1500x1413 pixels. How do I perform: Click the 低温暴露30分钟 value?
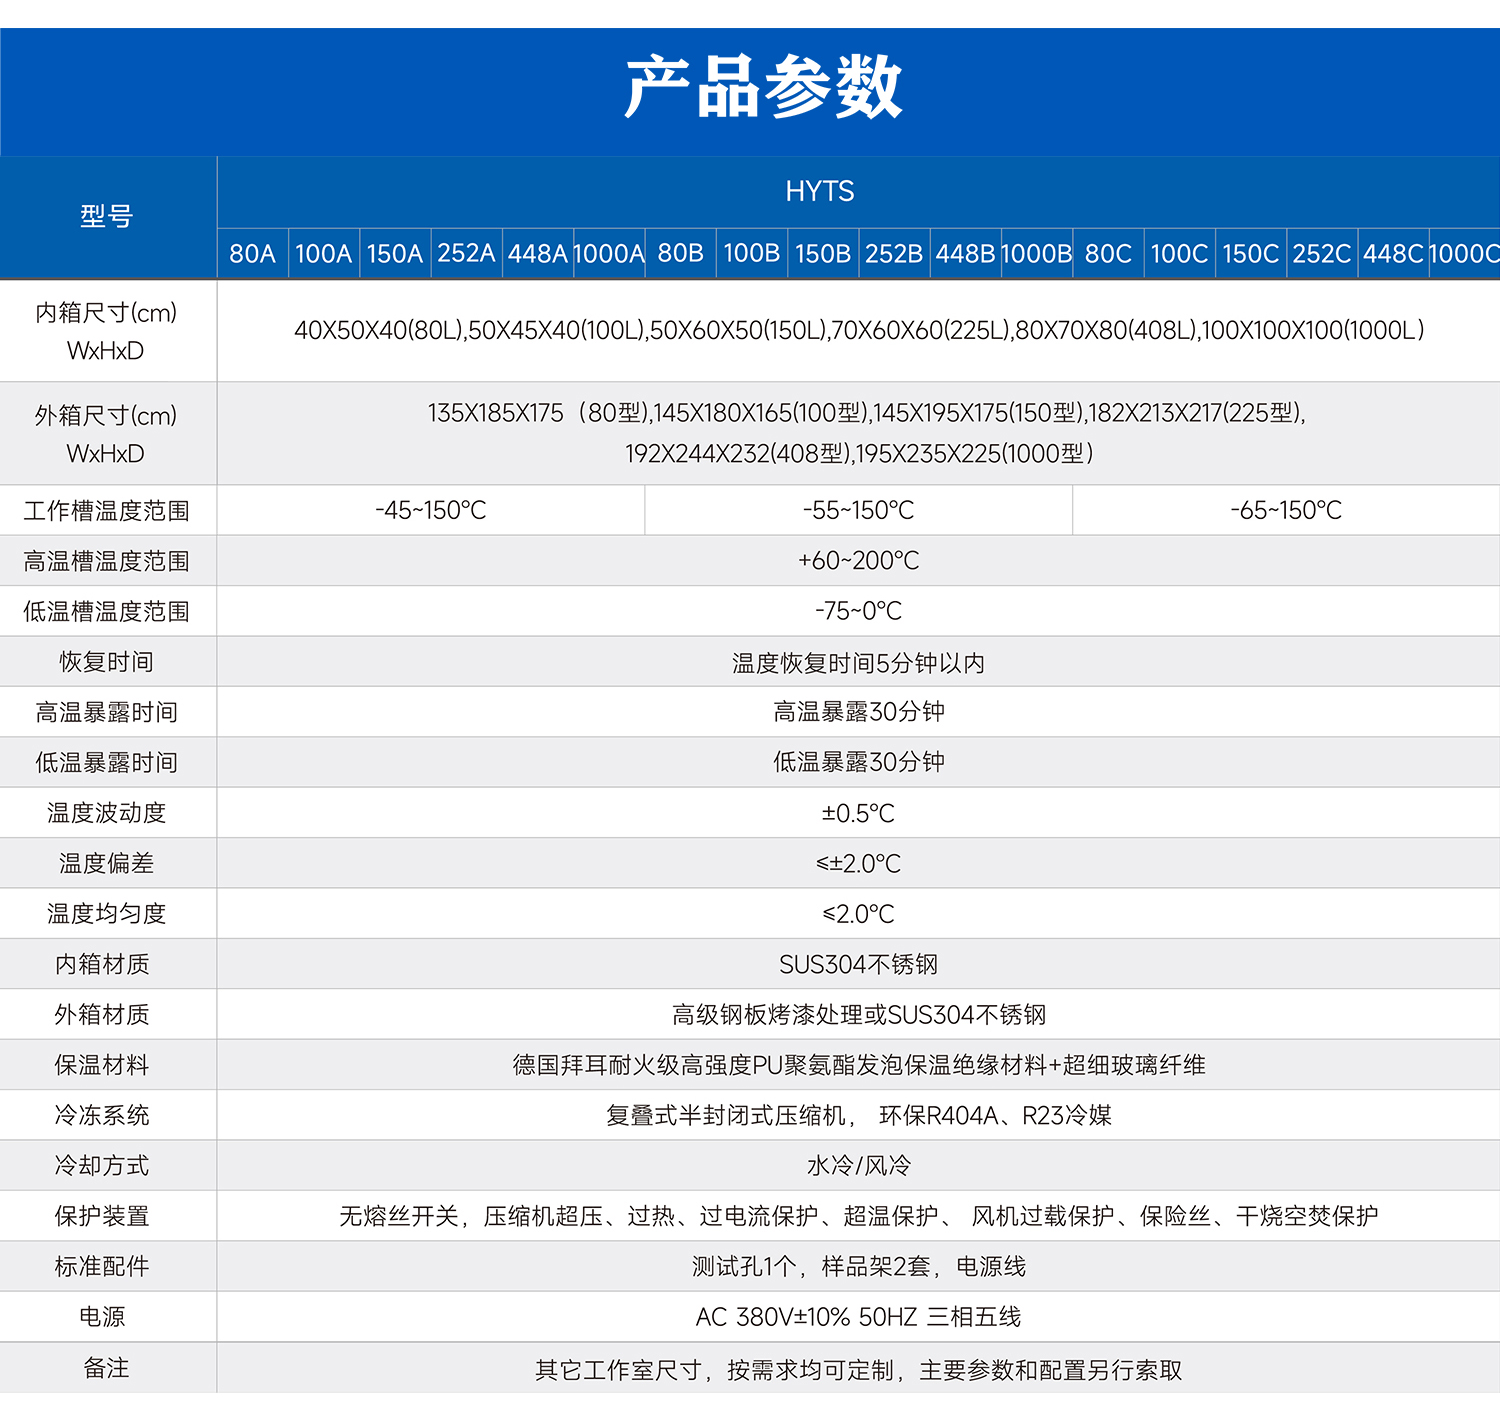point(859,762)
